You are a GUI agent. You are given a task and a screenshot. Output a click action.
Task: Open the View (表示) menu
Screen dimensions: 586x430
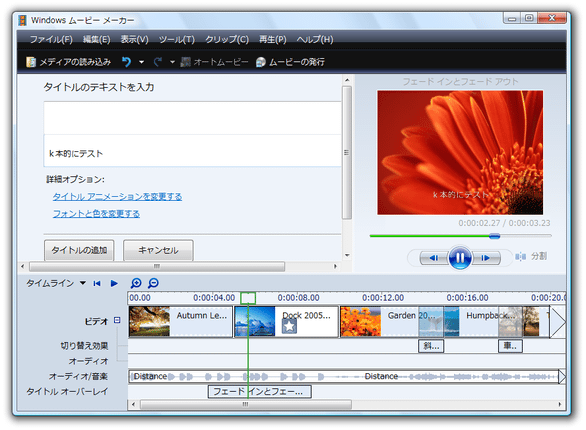pos(135,40)
